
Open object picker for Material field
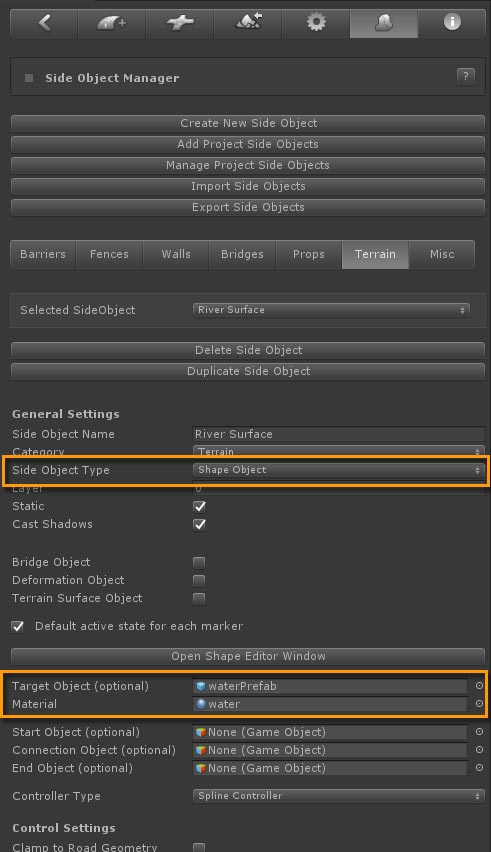(x=479, y=704)
